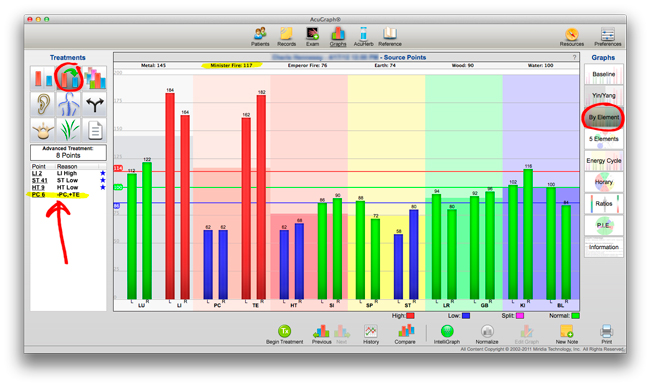This screenshot has width=650, height=386.
Task: Select the ear auricular treatment icon
Action: click(43, 104)
